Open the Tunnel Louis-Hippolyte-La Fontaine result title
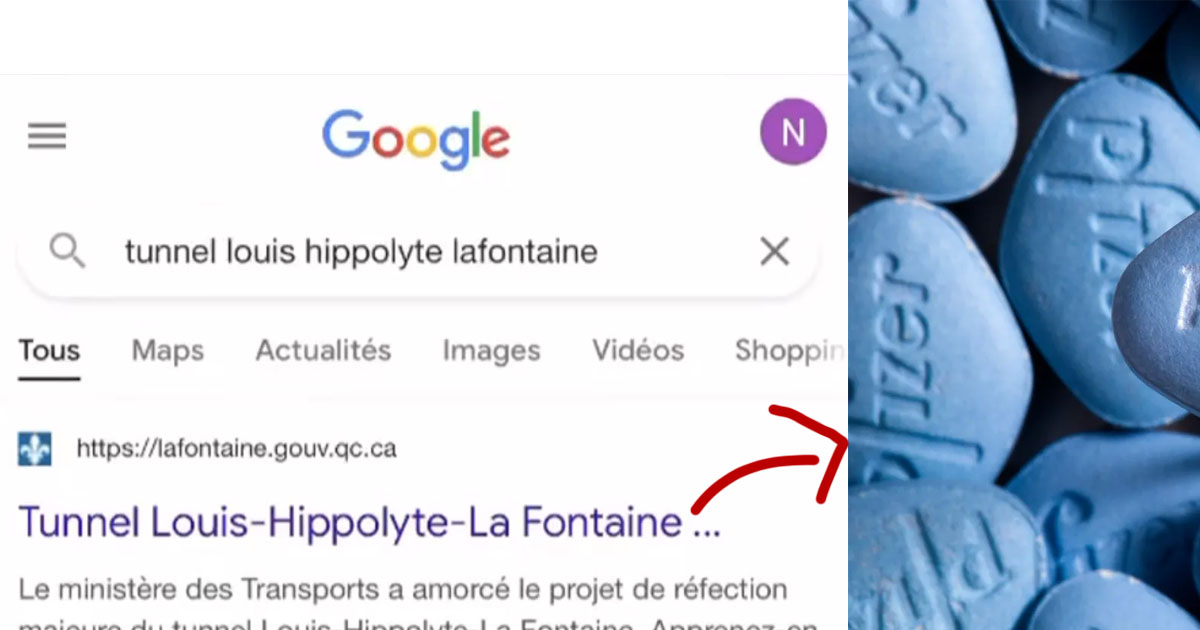The image size is (1200, 630). (x=369, y=523)
